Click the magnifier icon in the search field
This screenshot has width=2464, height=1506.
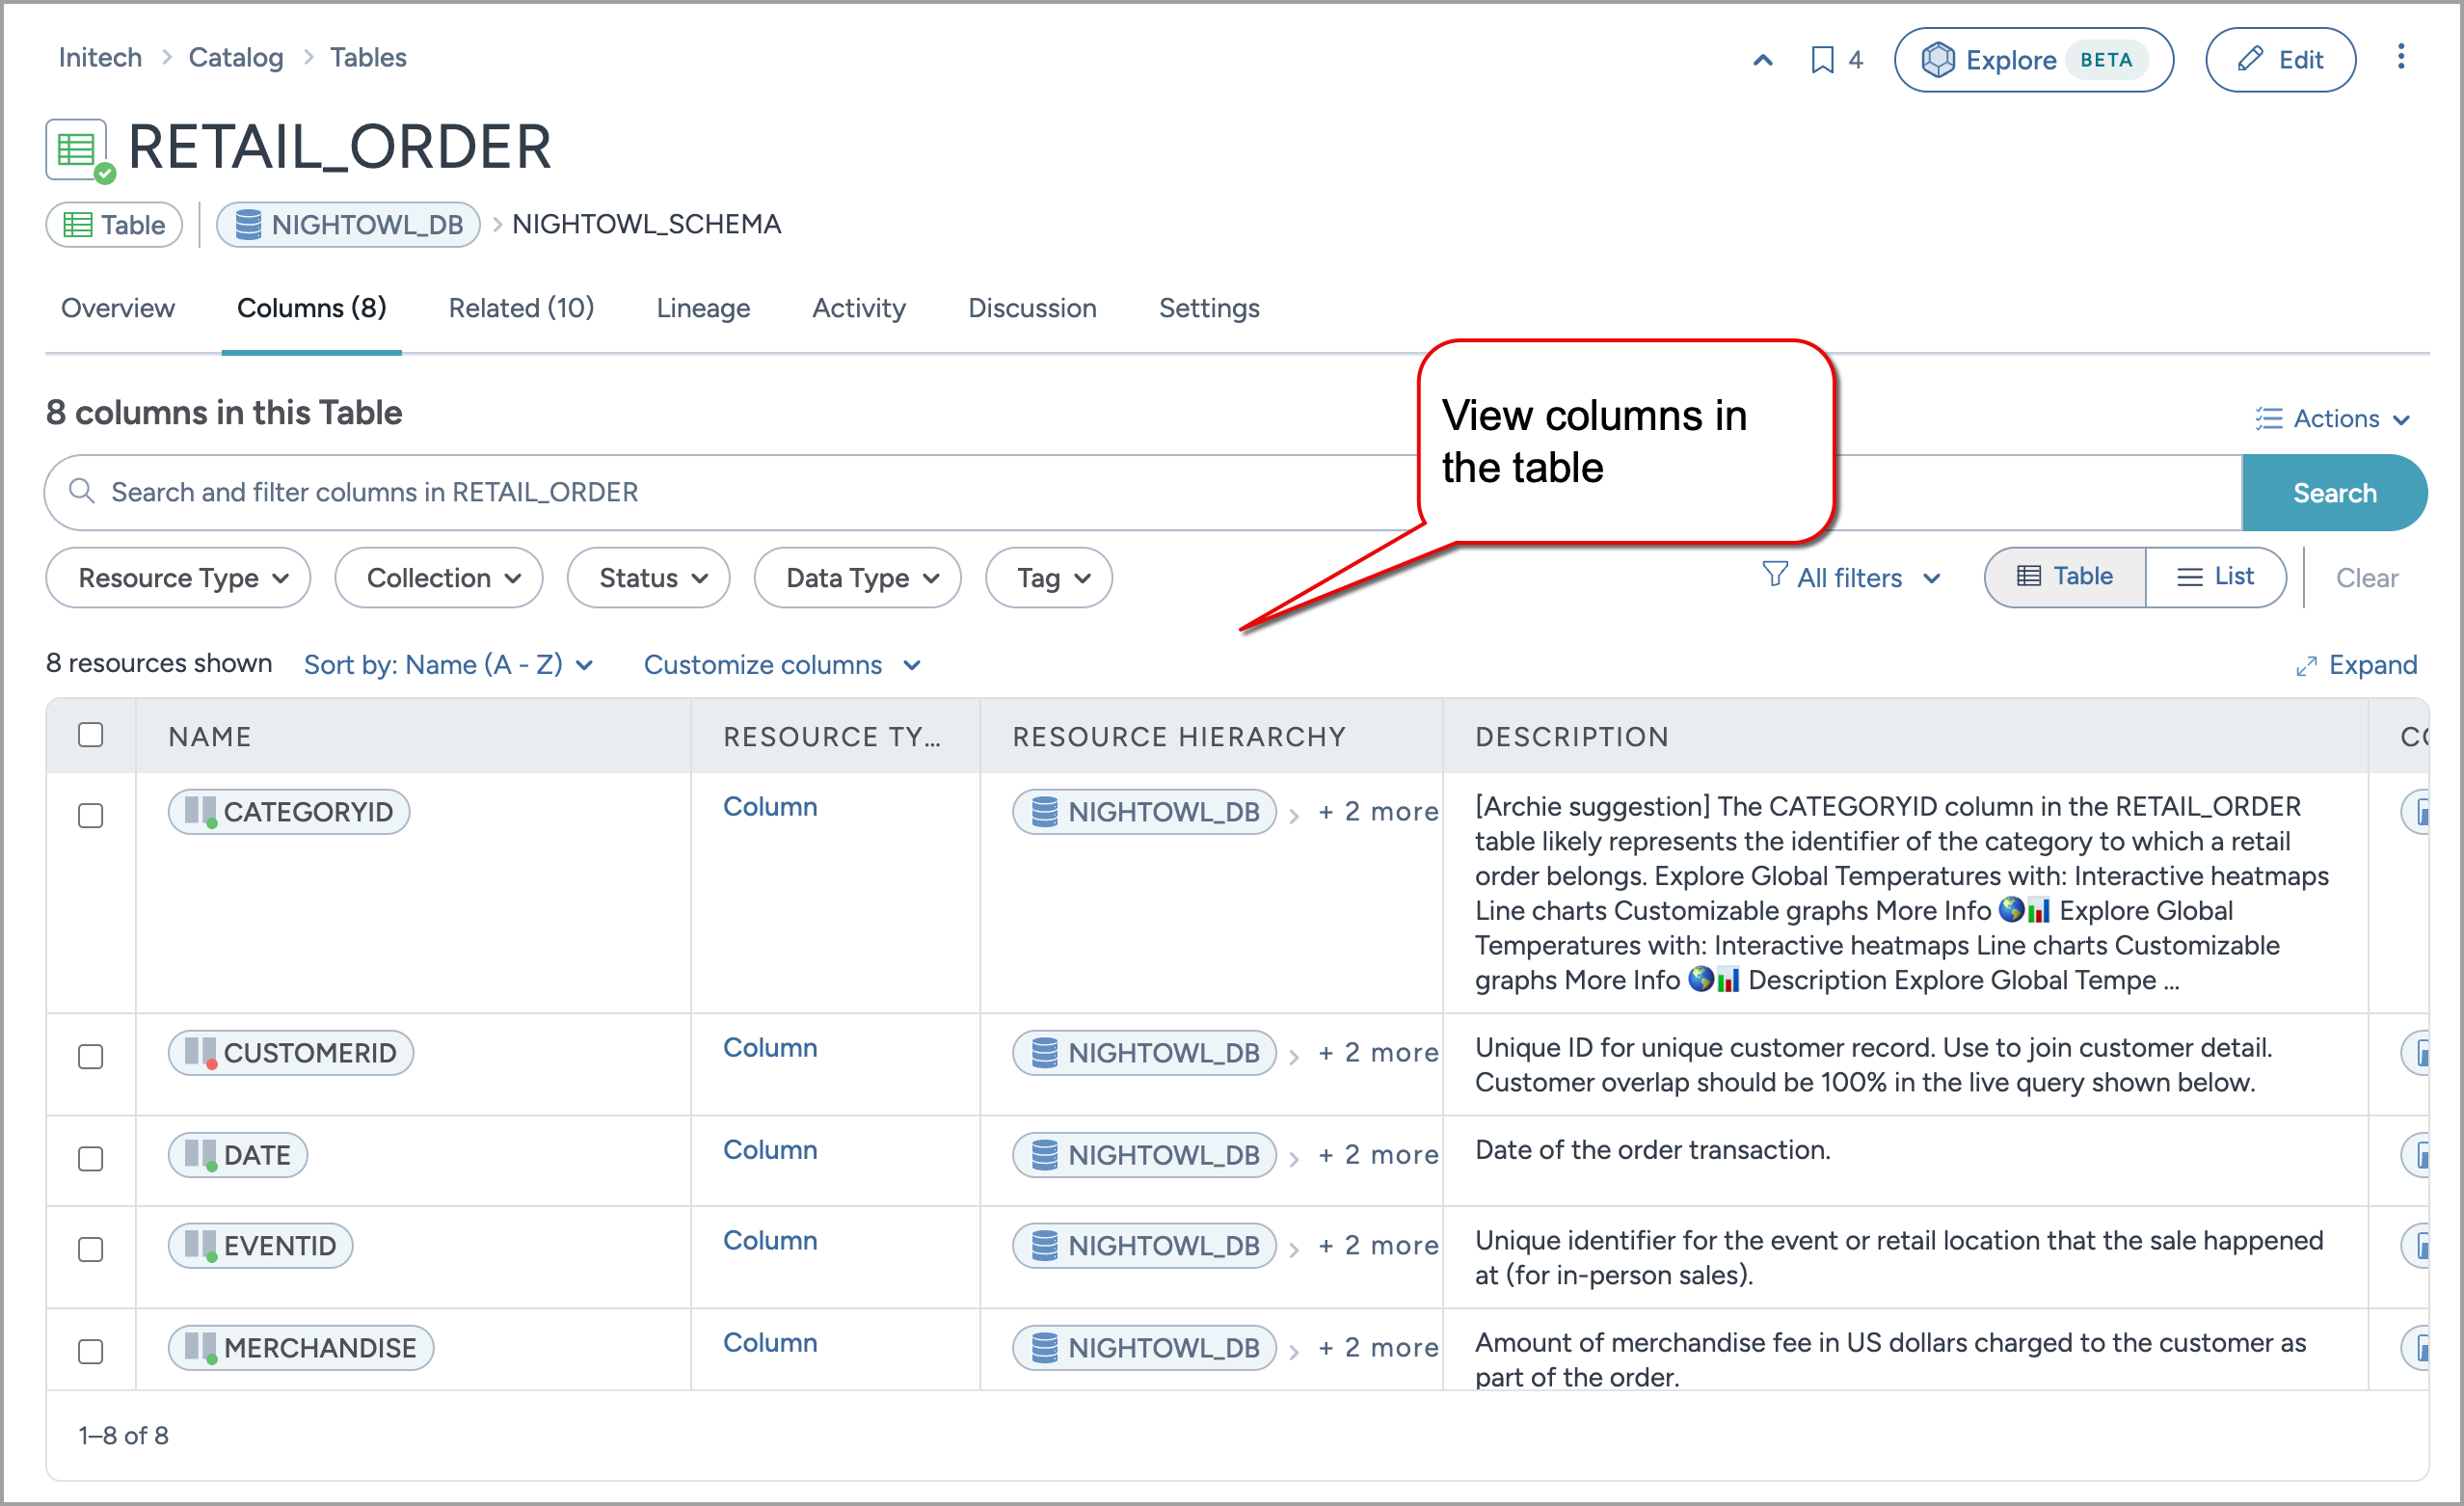point(81,491)
